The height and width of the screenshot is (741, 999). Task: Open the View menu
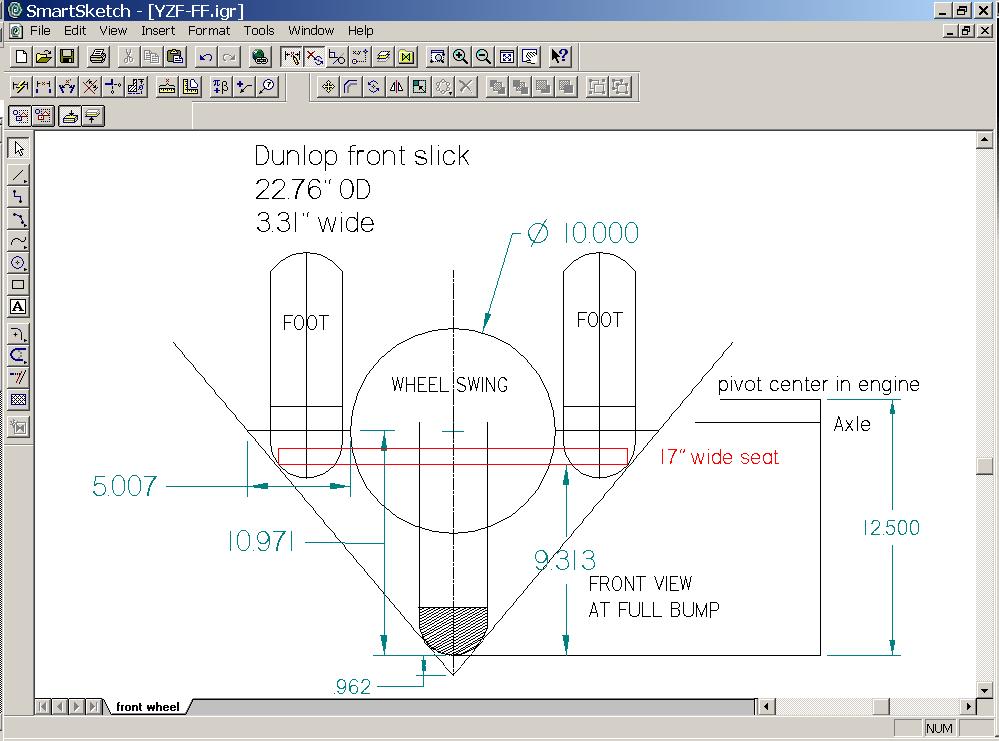113,31
